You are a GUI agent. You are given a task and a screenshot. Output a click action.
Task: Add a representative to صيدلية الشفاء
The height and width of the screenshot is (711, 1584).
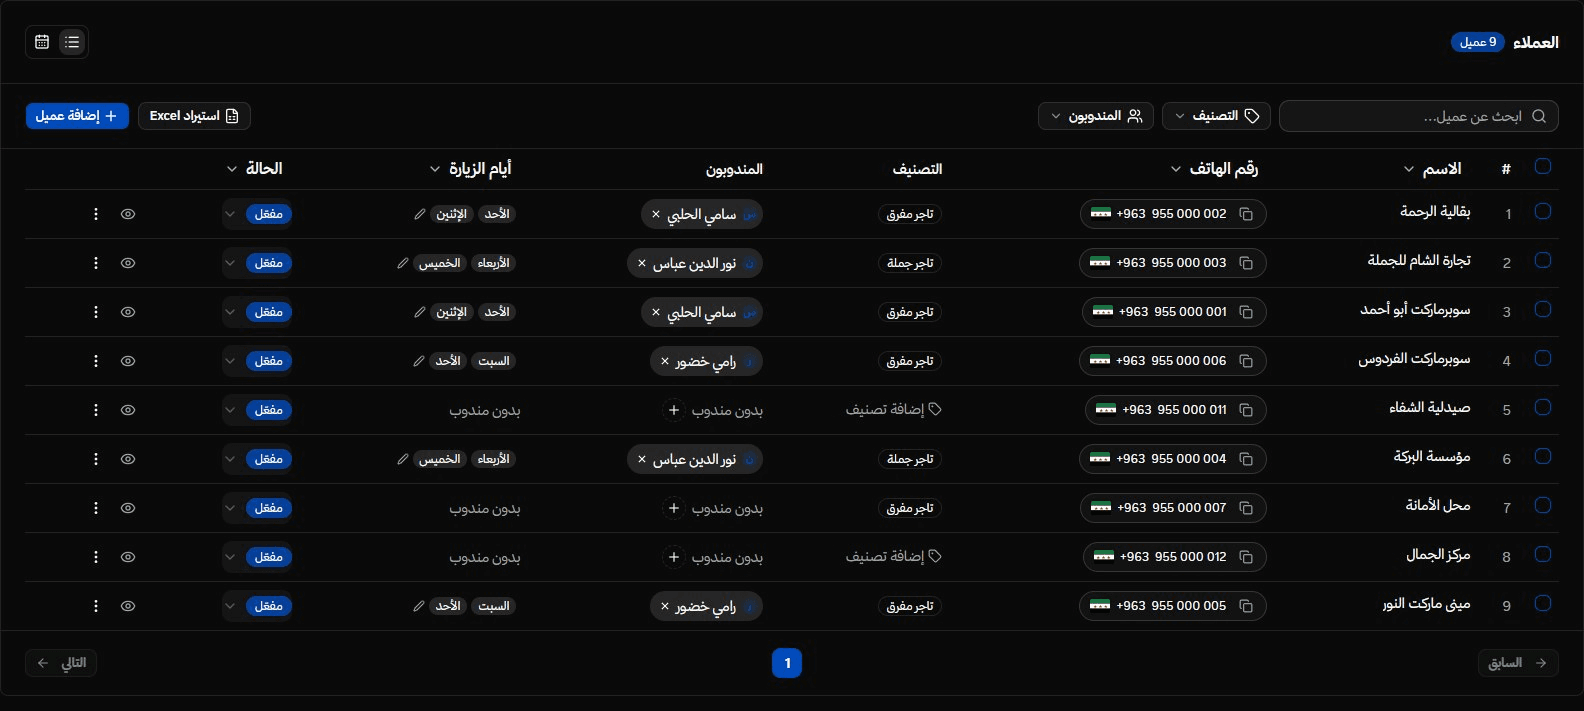(x=674, y=410)
